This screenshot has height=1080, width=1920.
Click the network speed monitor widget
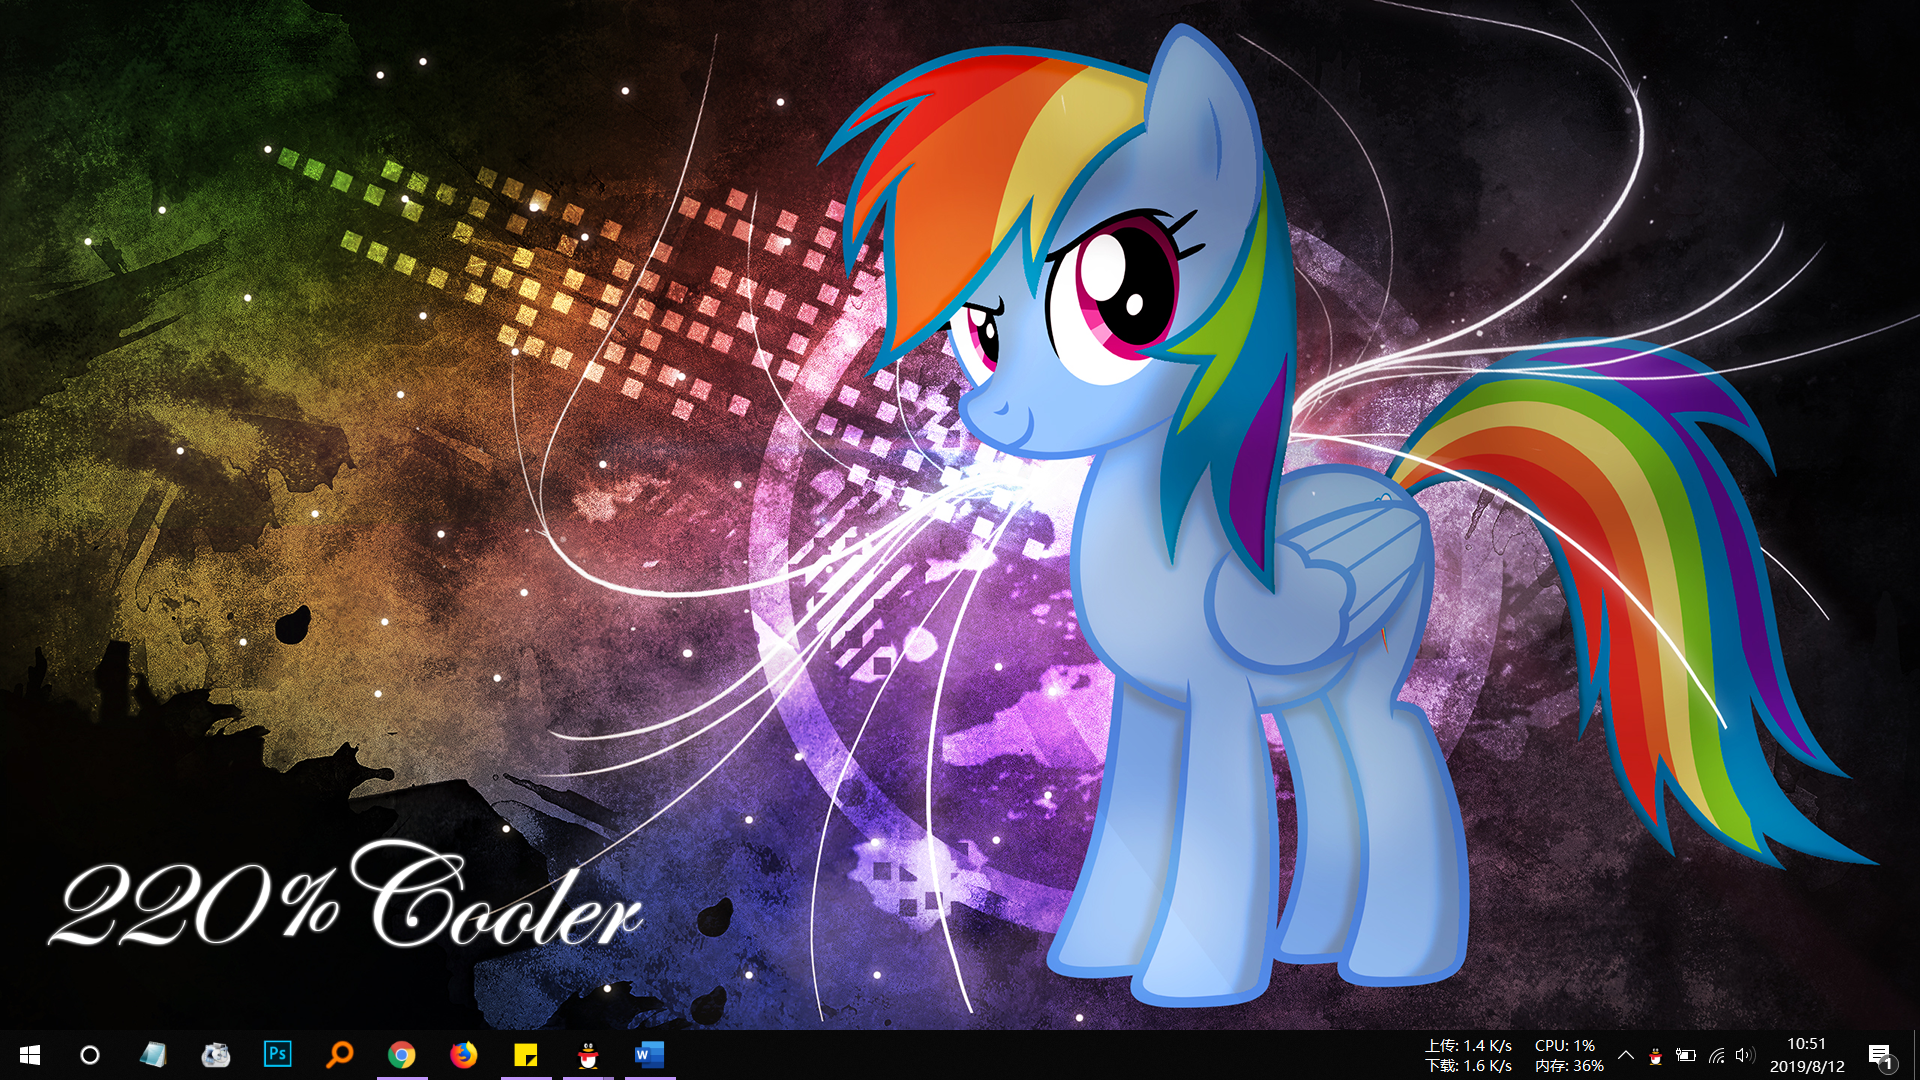click(x=1468, y=1055)
